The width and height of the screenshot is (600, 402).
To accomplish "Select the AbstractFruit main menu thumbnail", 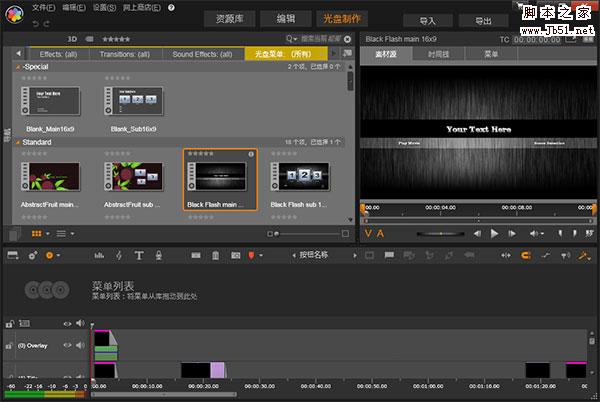I will click(x=50, y=178).
